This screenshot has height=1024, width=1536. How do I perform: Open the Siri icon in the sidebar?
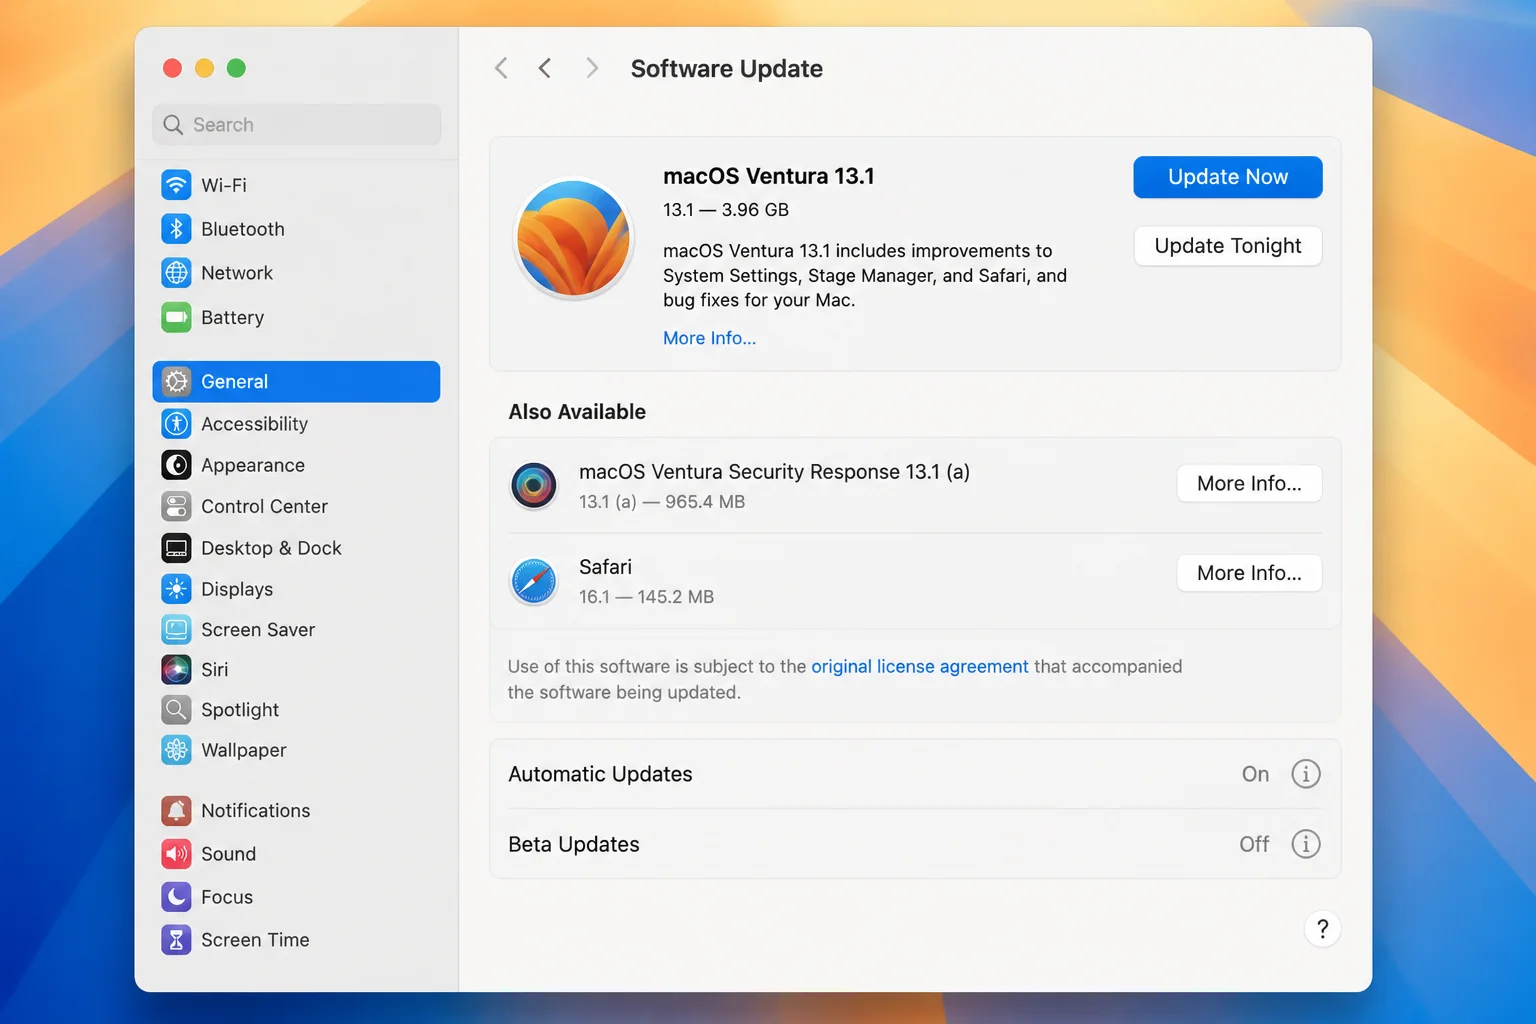tap(177, 669)
